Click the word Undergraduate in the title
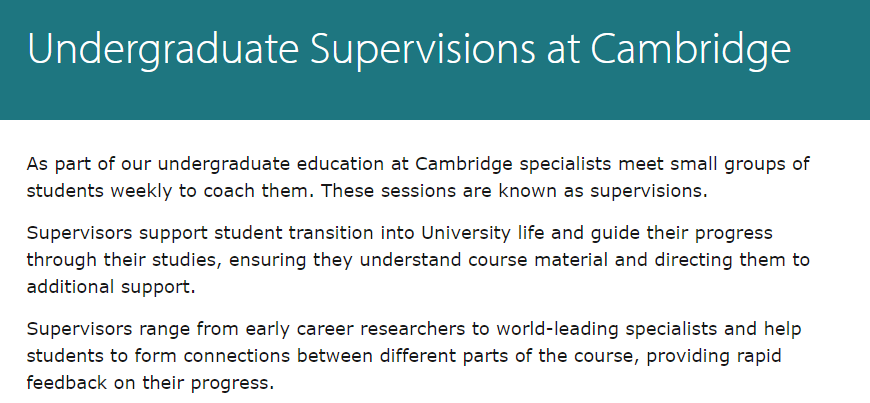 click(163, 50)
